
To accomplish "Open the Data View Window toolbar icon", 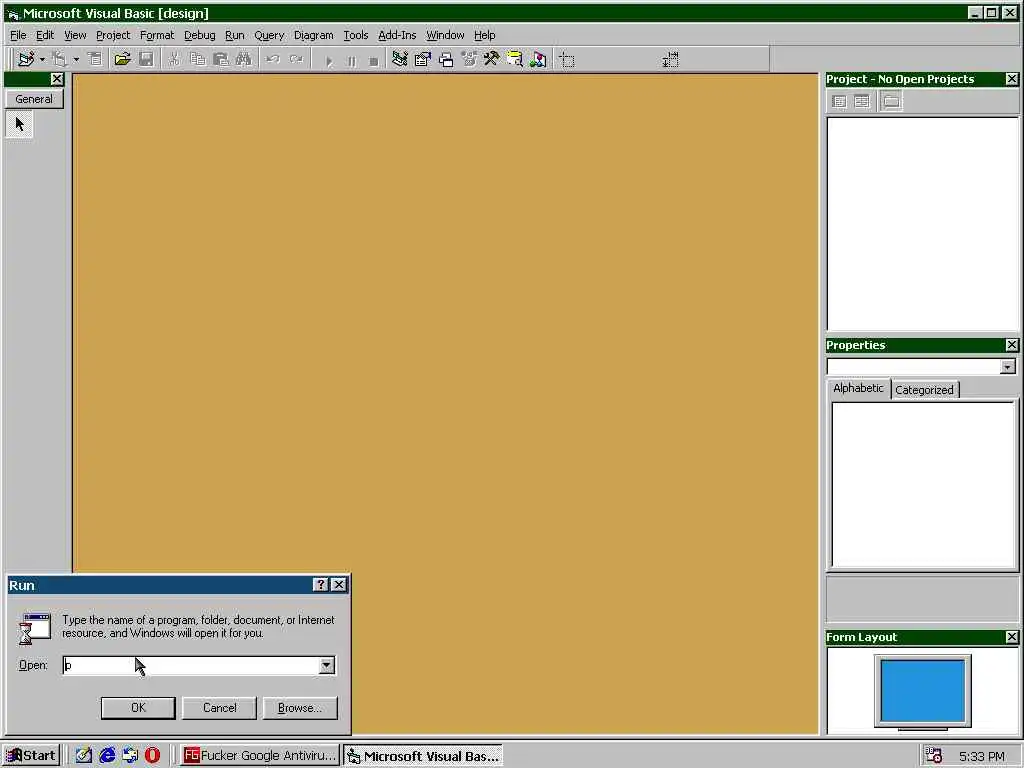I will coord(515,59).
